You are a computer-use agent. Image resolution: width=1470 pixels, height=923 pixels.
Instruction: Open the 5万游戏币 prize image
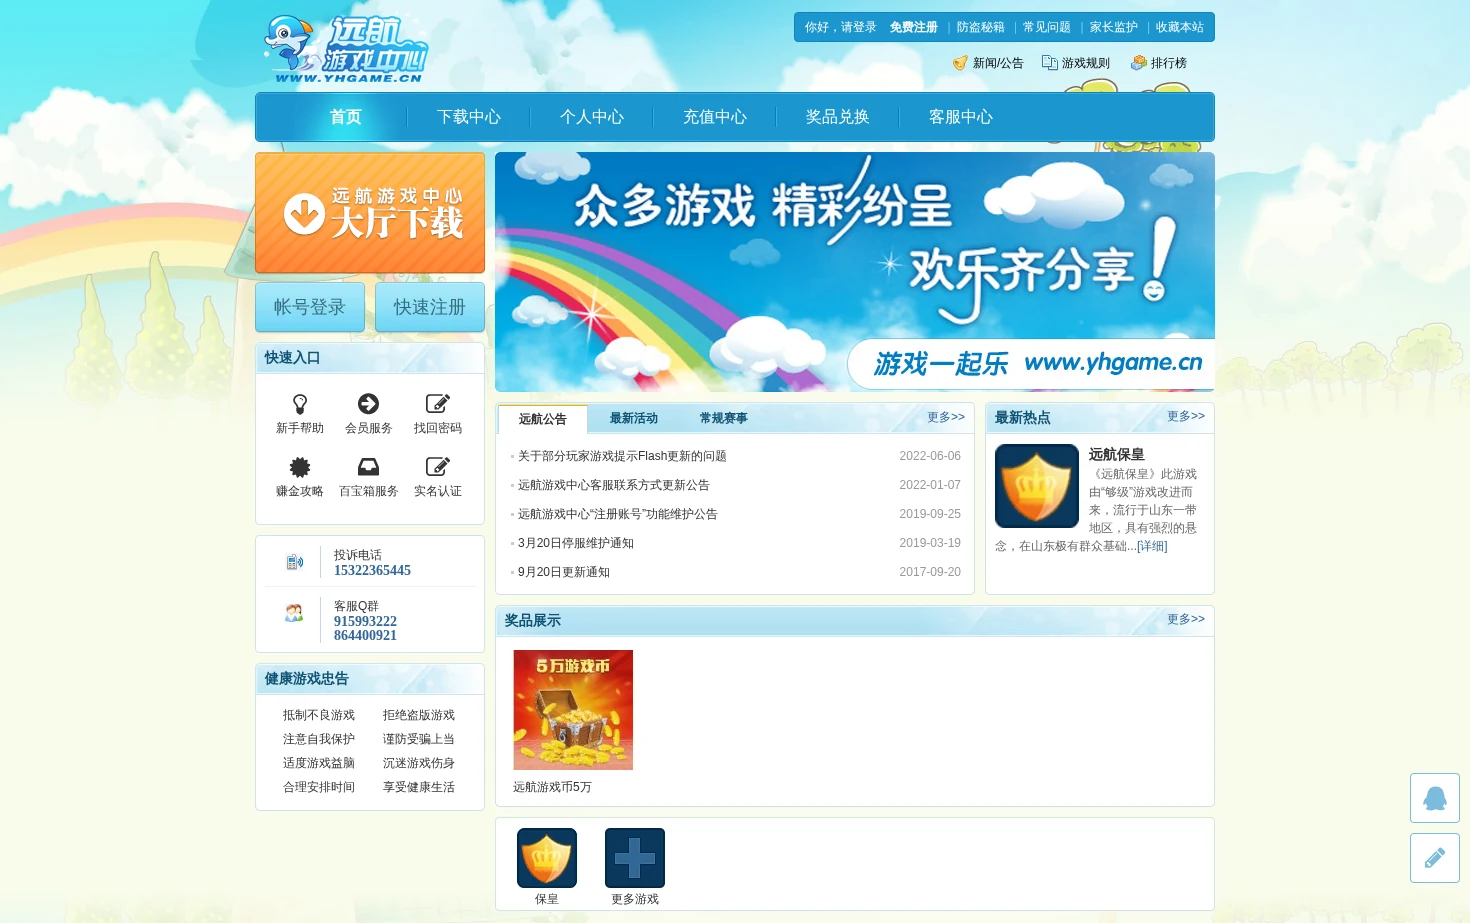573,710
